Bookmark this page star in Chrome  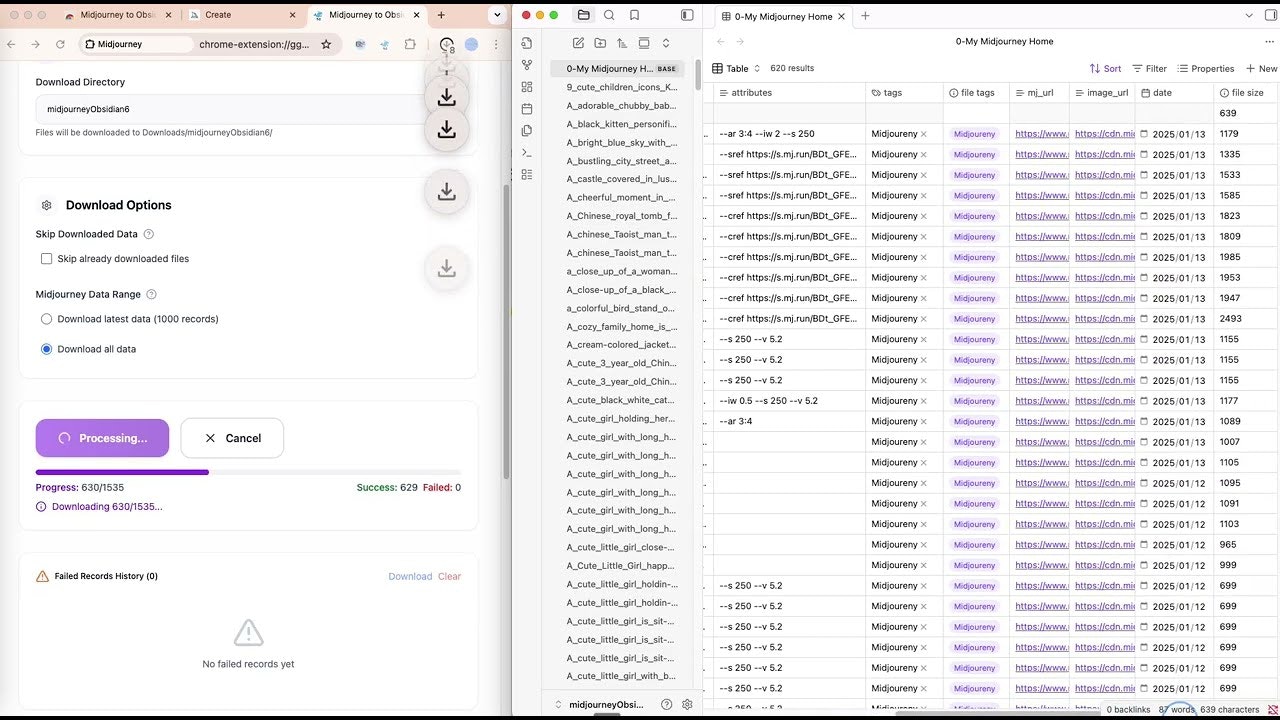(326, 44)
